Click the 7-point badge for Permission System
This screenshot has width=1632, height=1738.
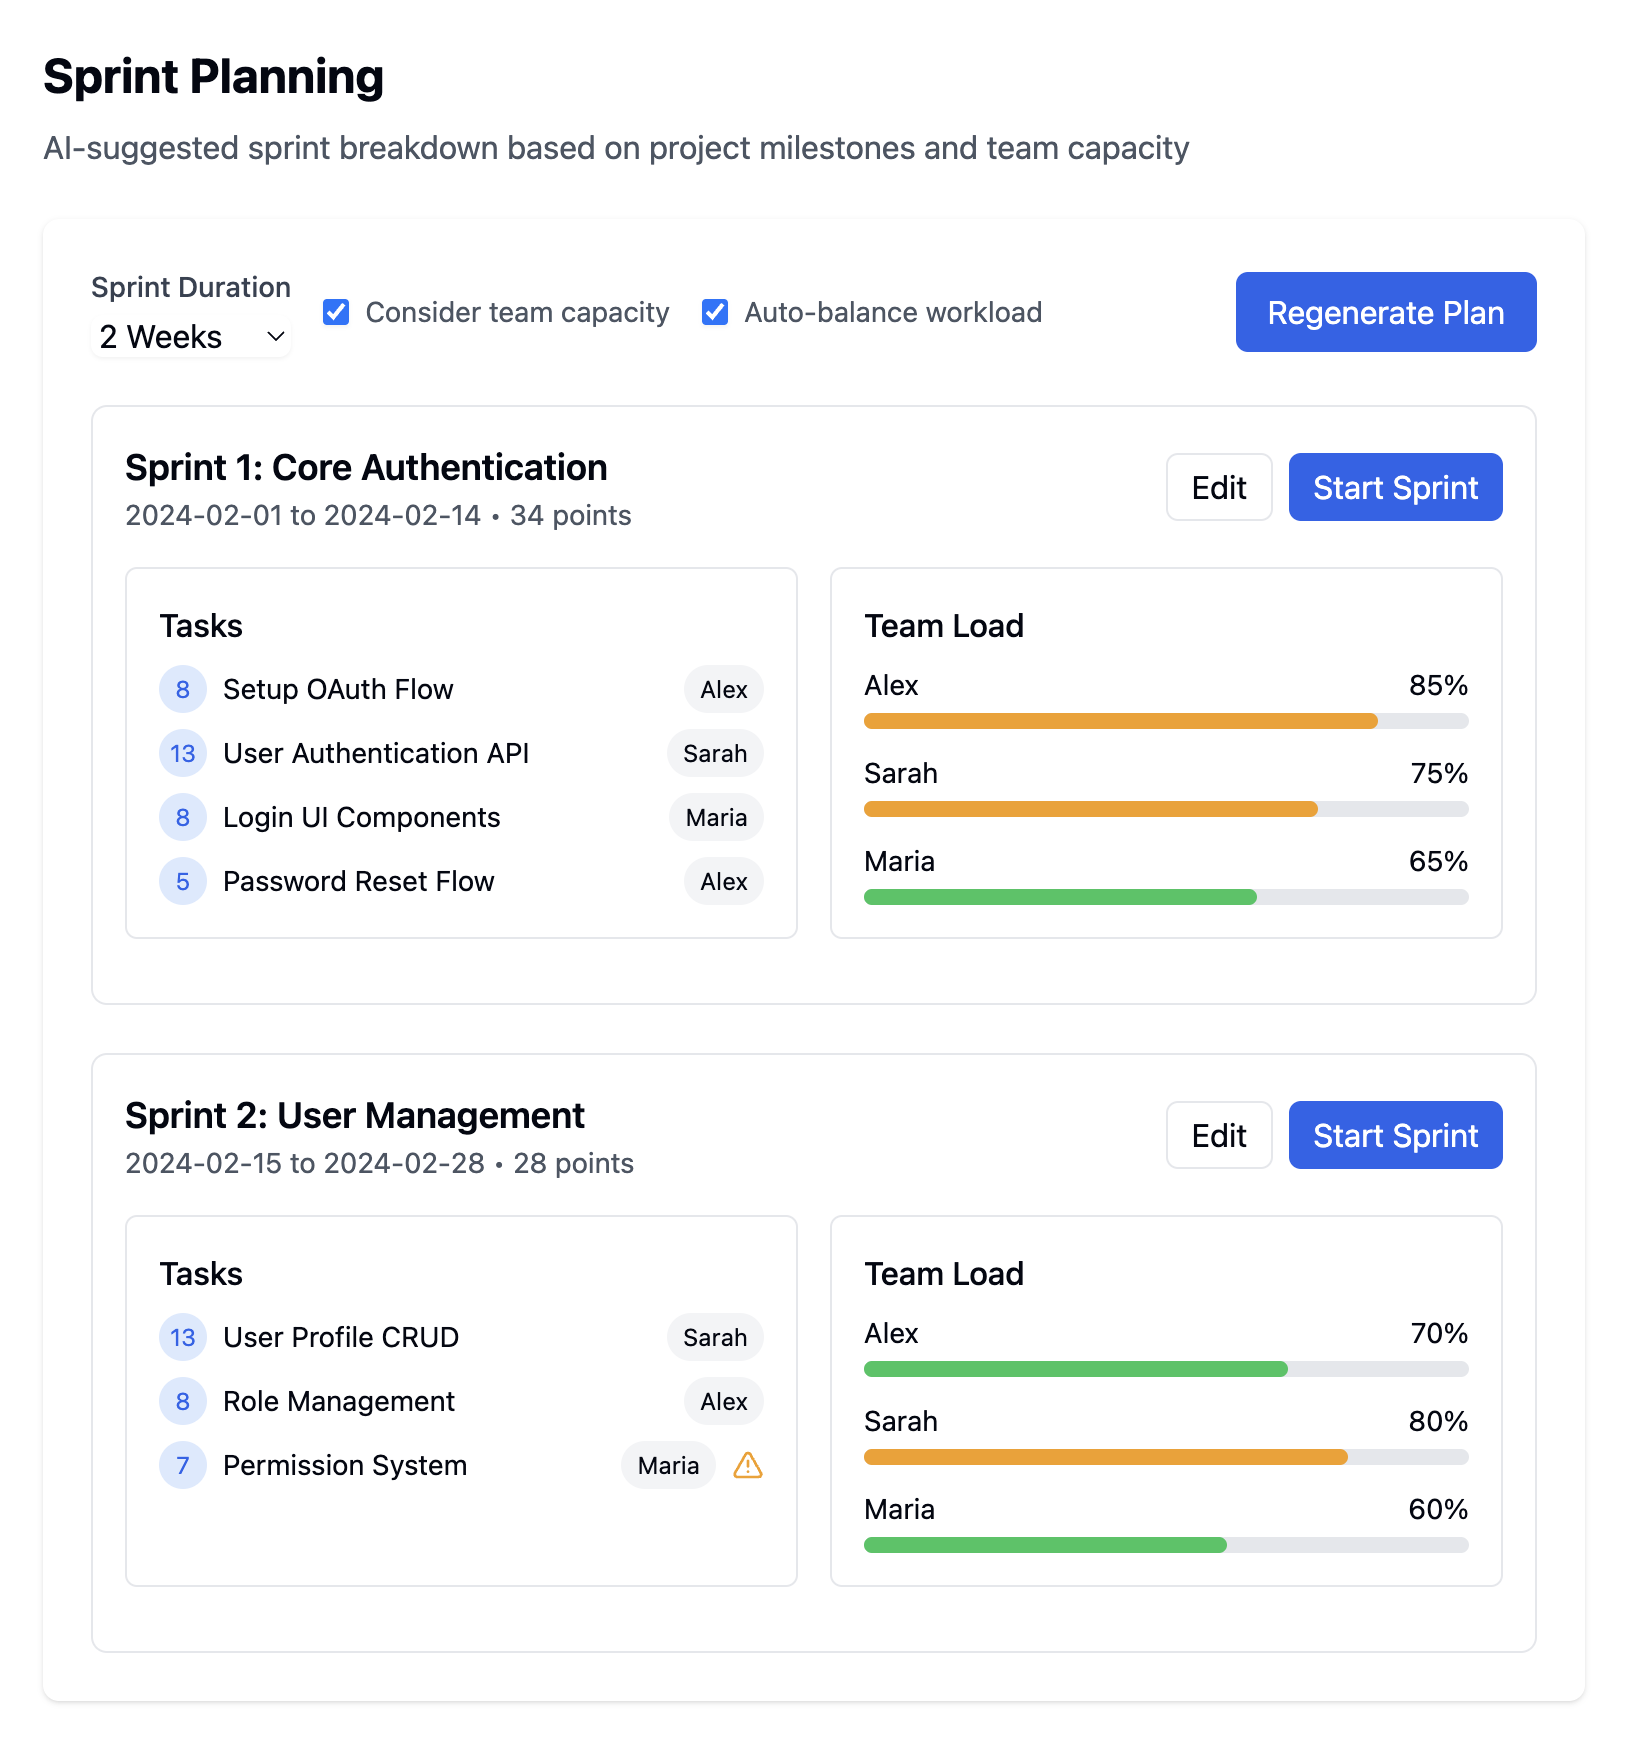[183, 1465]
